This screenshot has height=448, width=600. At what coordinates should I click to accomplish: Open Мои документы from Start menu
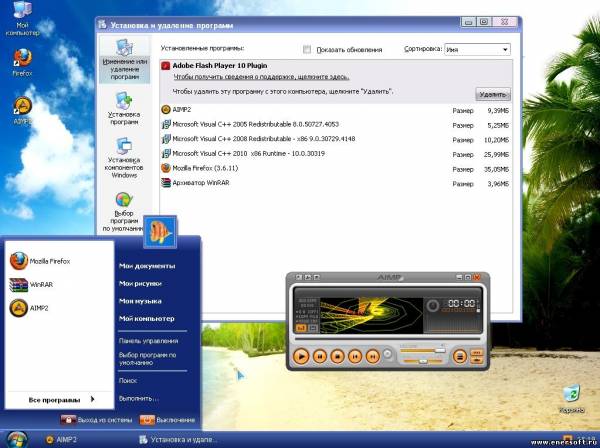(147, 266)
